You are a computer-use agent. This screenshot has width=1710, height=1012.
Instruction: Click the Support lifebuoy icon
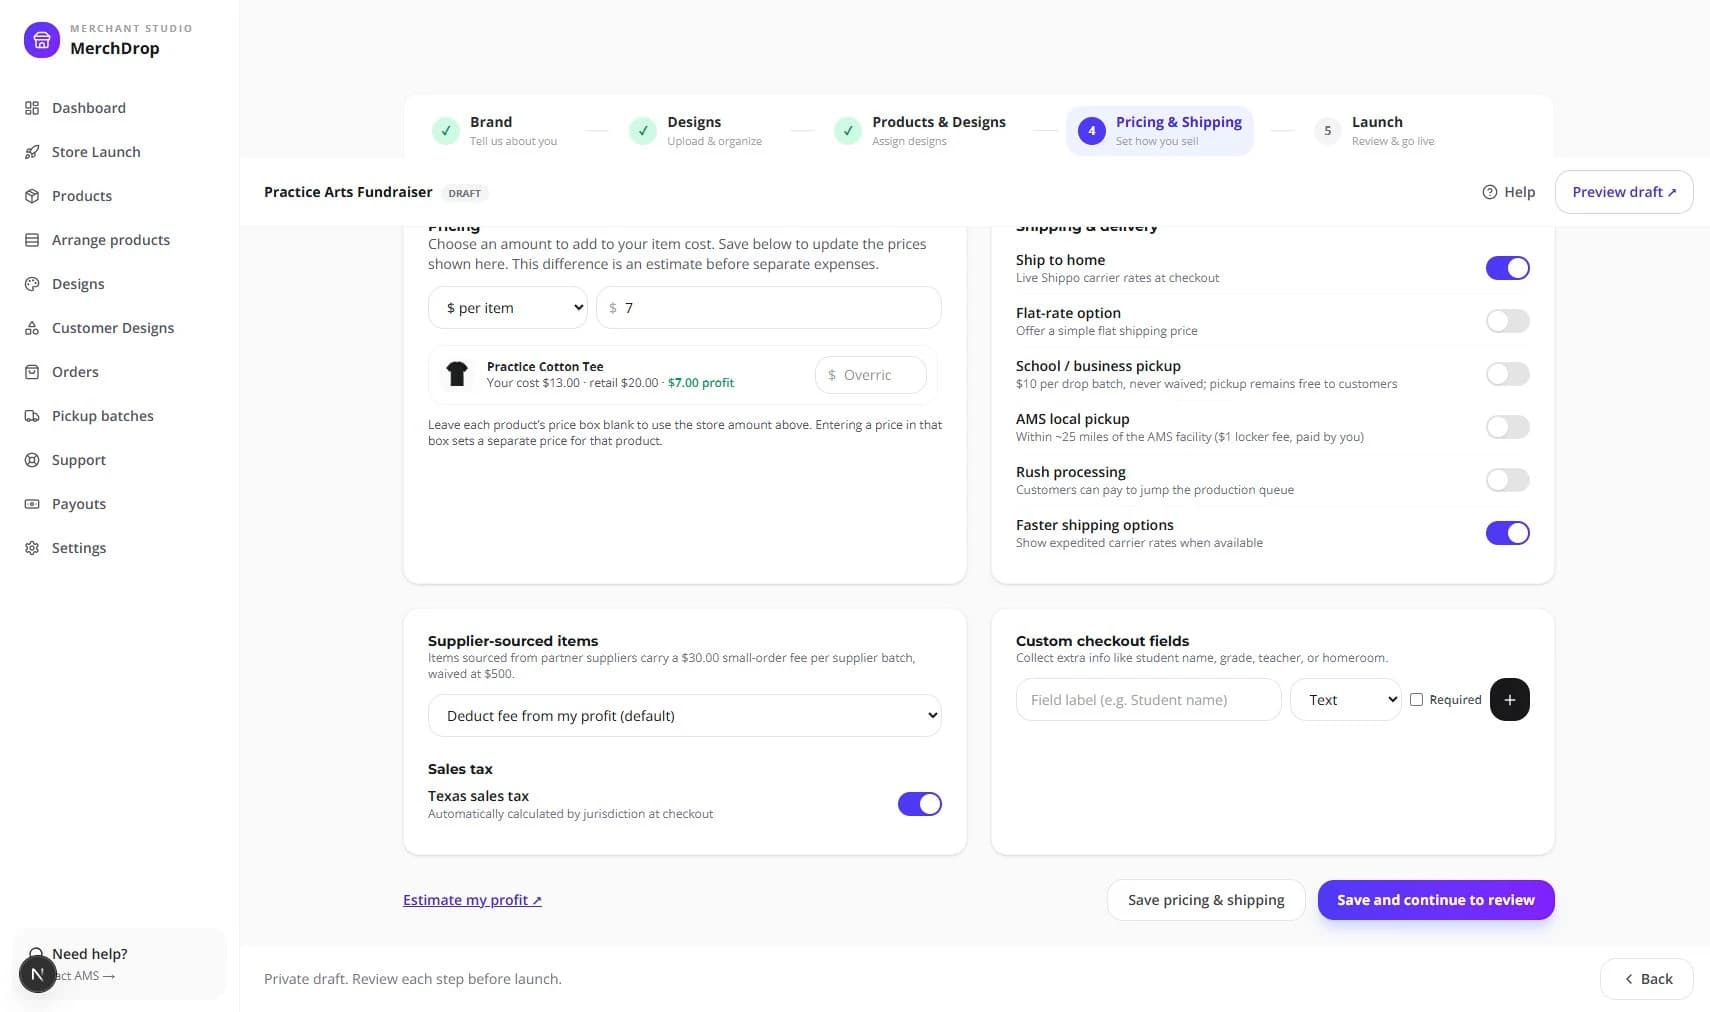click(32, 460)
